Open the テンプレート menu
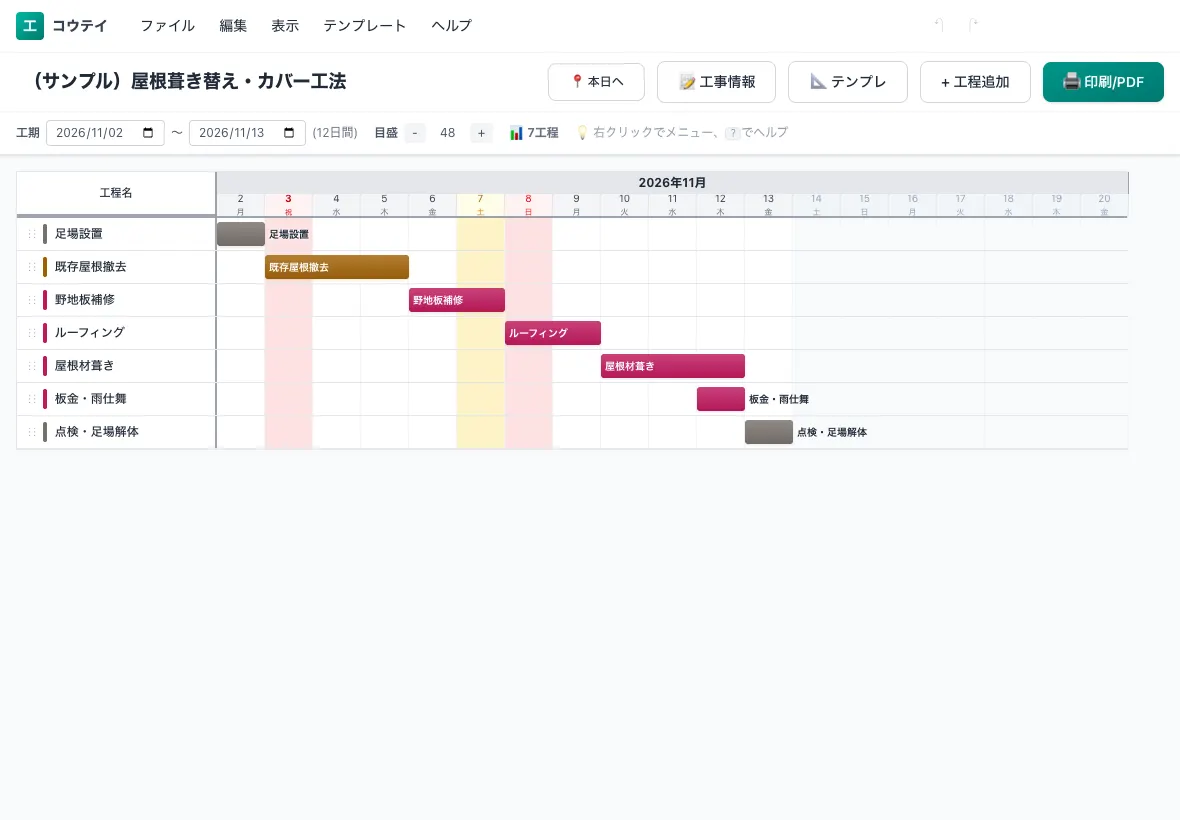The image size is (1180, 820). (x=364, y=26)
